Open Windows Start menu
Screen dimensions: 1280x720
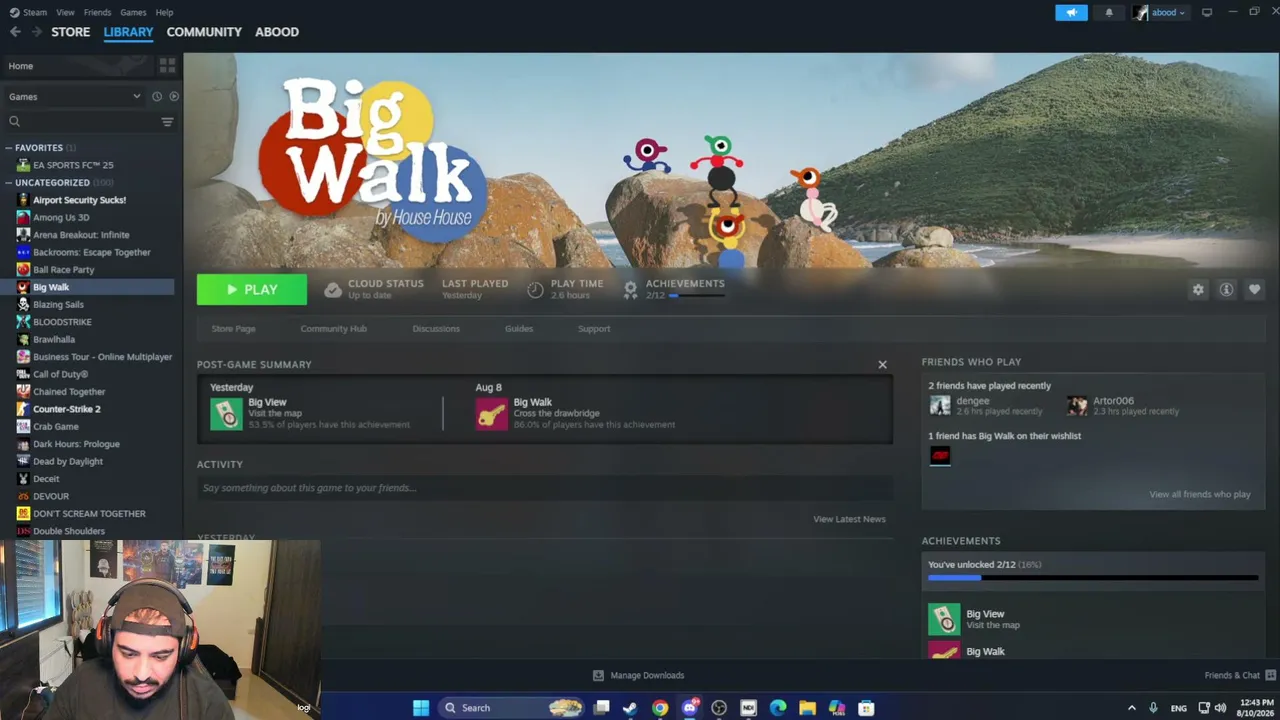point(421,708)
